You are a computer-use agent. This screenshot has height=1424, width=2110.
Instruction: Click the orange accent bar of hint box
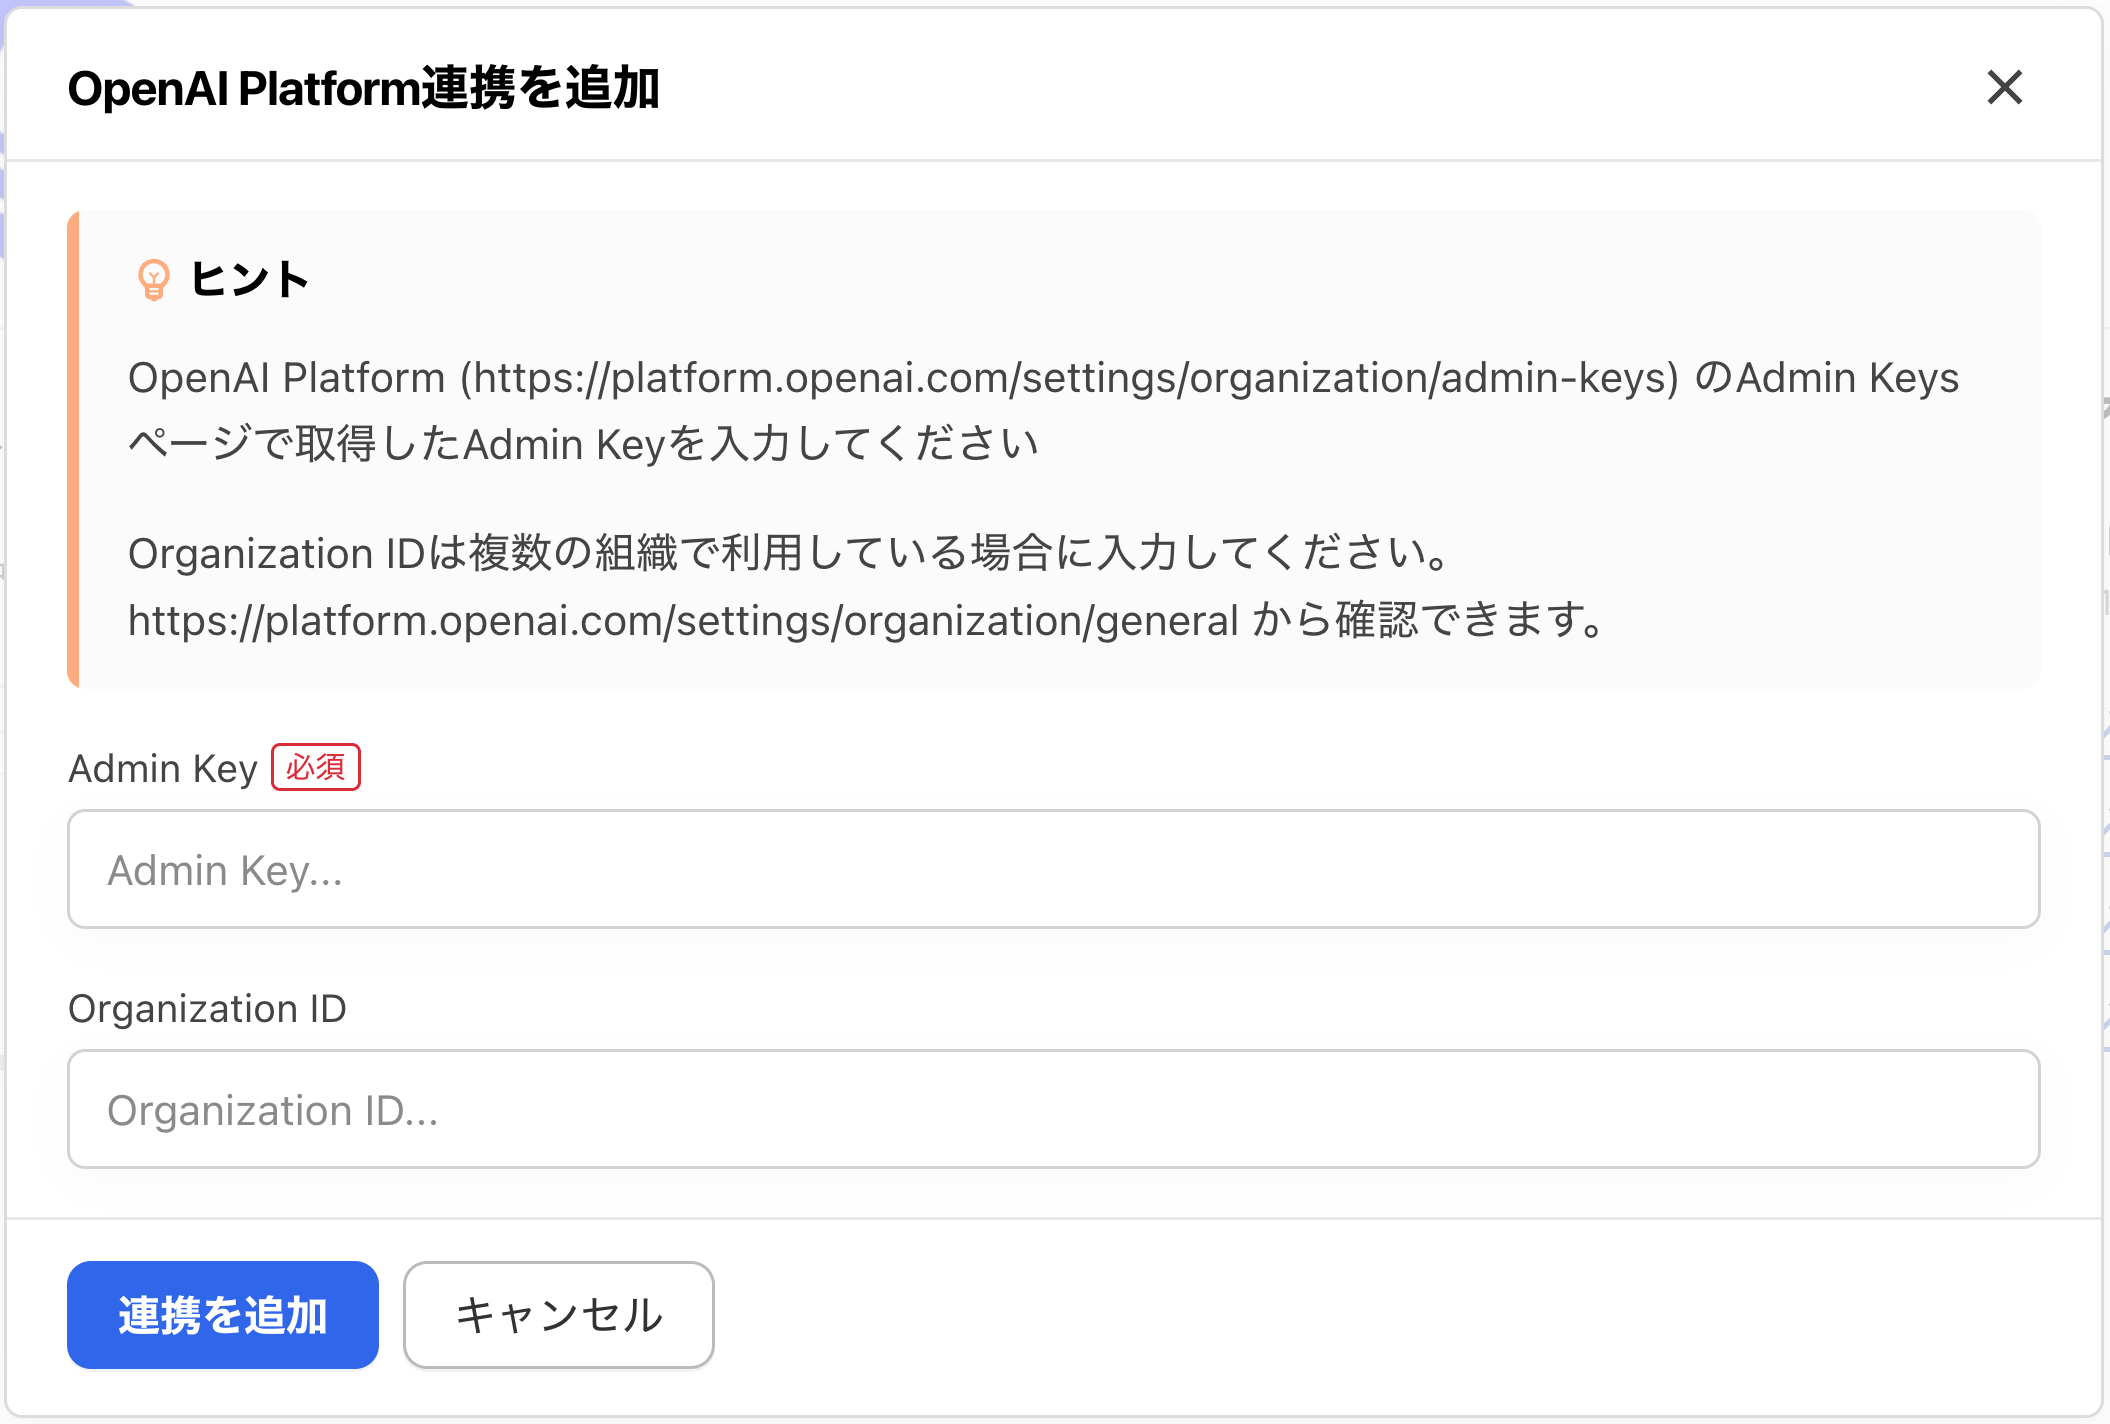coord(73,449)
